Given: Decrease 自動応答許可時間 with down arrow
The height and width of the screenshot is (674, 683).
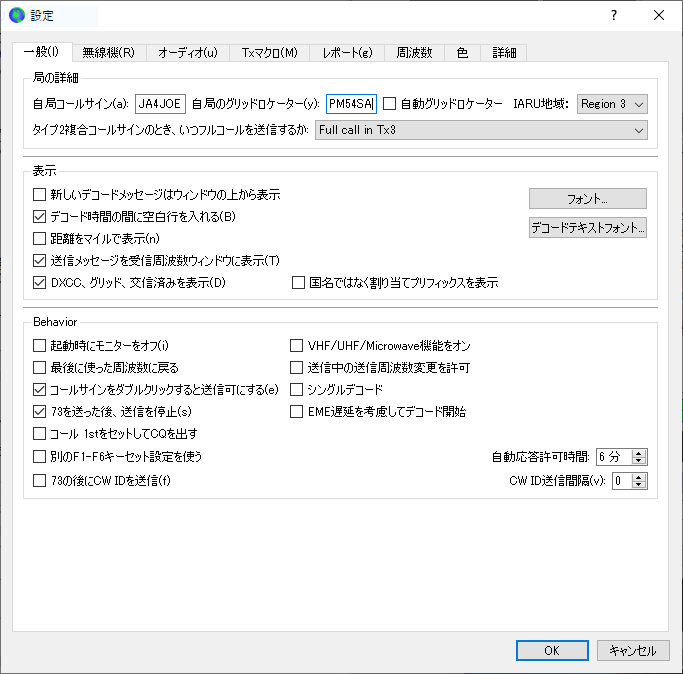Looking at the screenshot, I should [x=639, y=461].
